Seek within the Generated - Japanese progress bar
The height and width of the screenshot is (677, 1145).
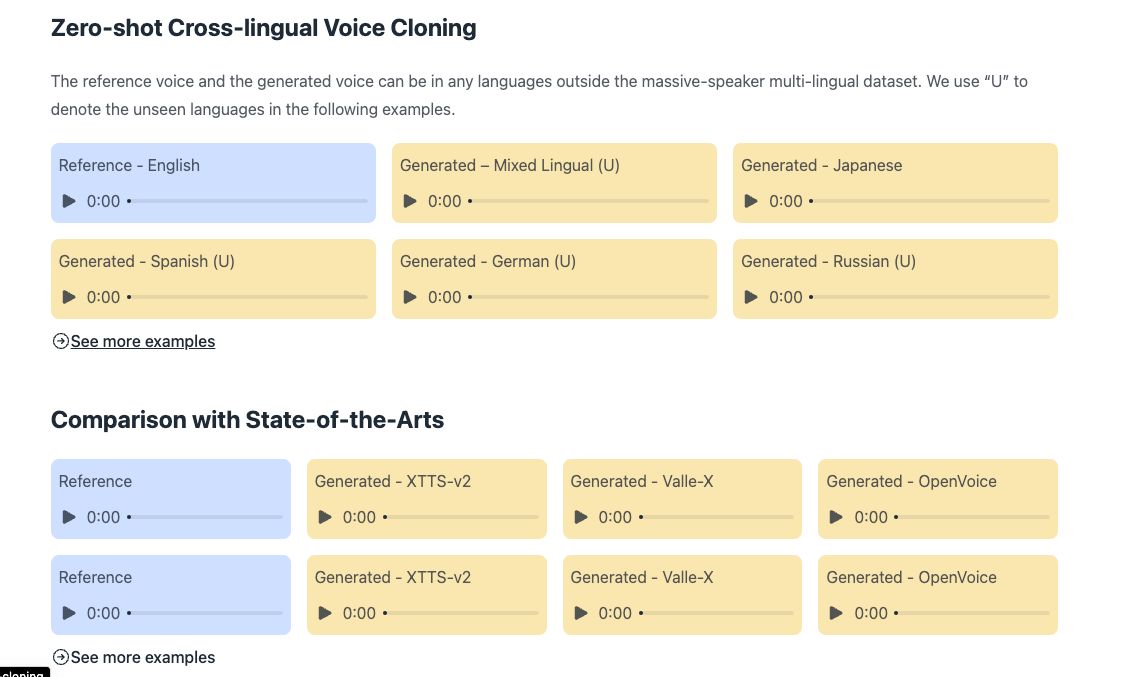(930, 201)
